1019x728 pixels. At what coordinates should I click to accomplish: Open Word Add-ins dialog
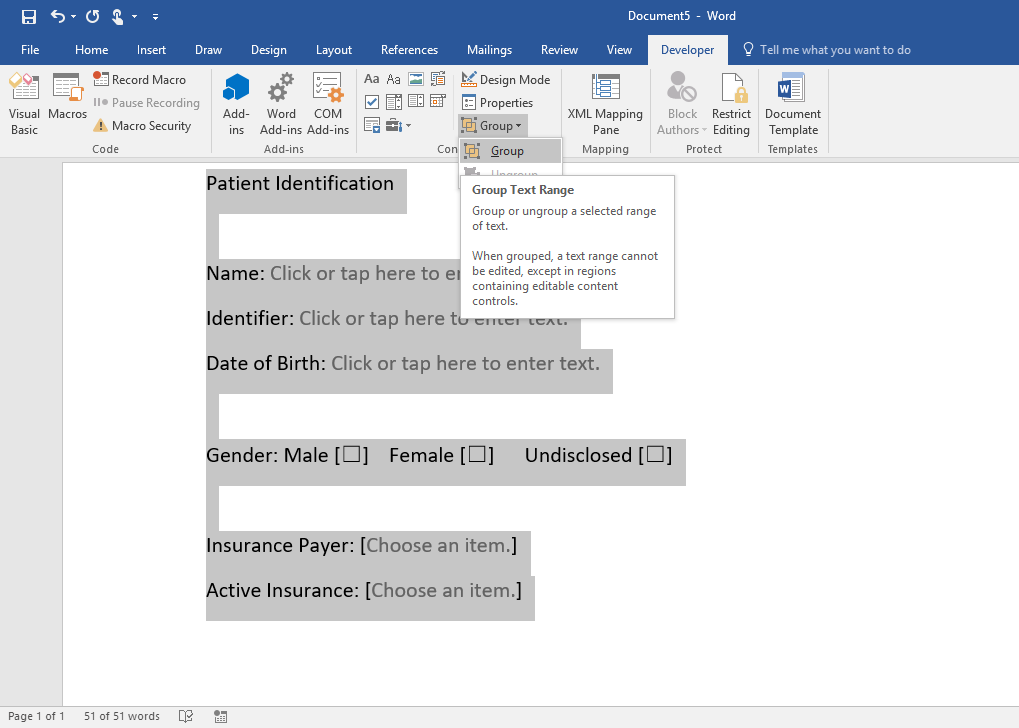281,104
